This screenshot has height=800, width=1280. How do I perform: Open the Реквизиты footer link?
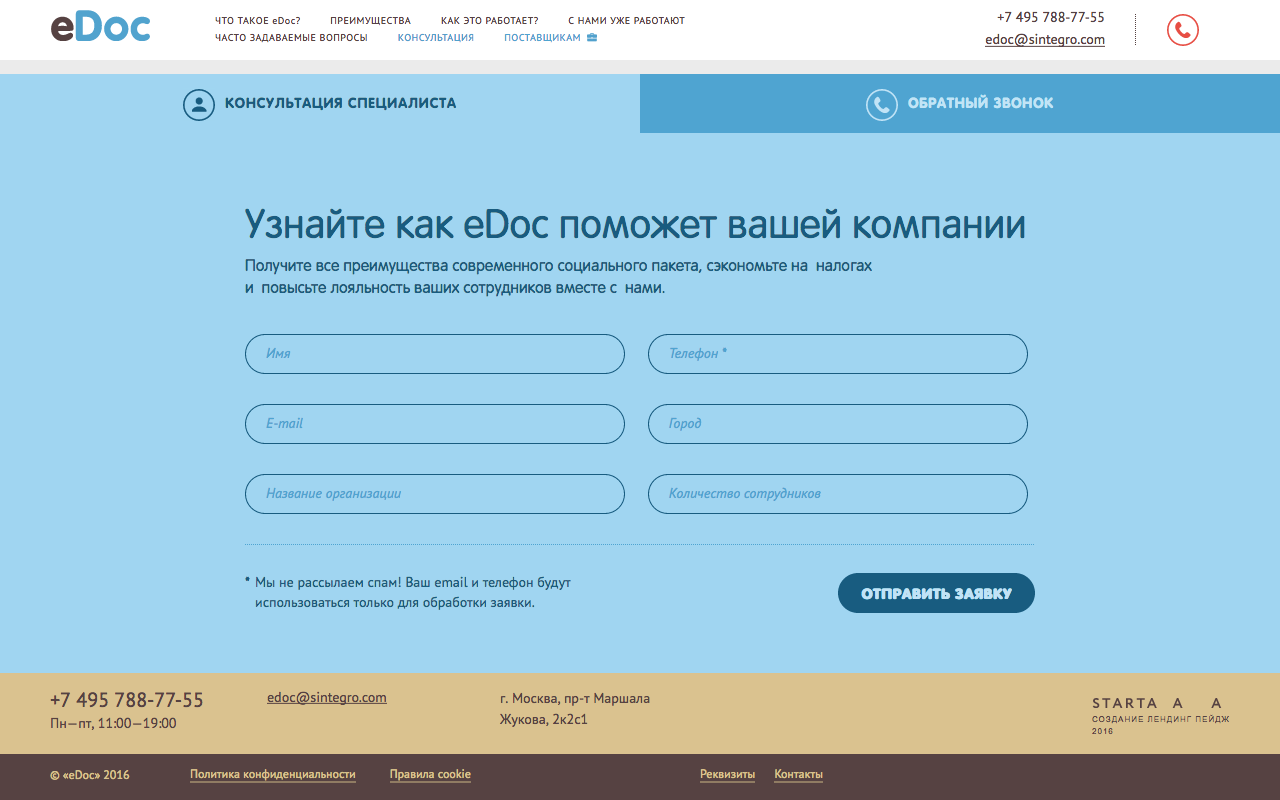(727, 775)
